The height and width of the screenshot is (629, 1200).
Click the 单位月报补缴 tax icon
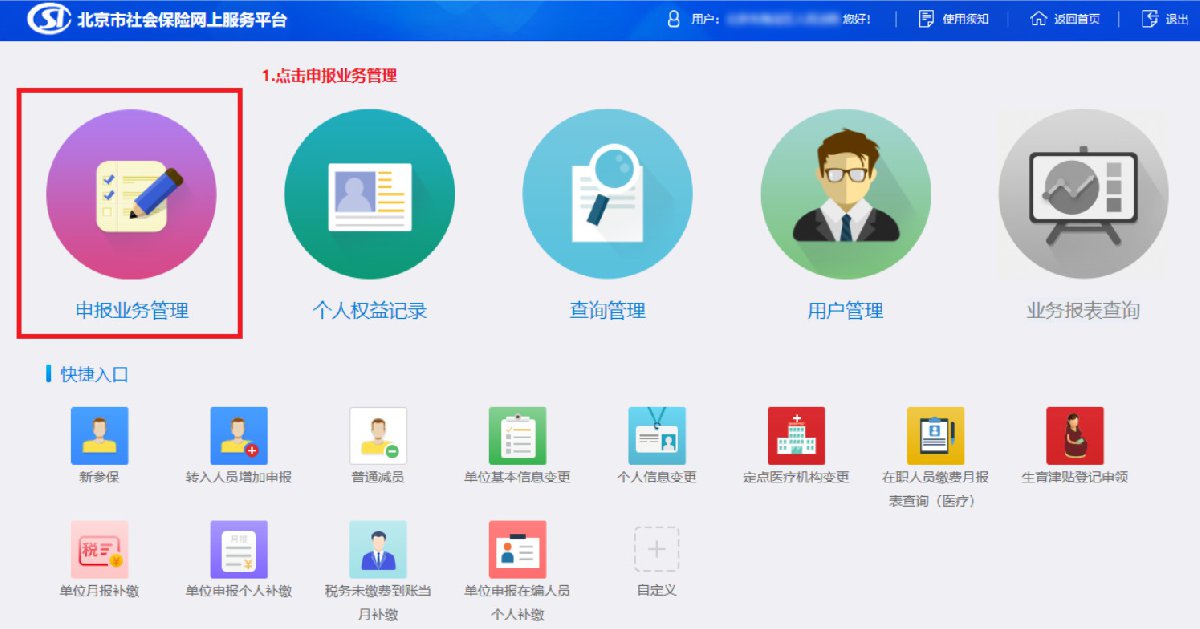(x=99, y=550)
